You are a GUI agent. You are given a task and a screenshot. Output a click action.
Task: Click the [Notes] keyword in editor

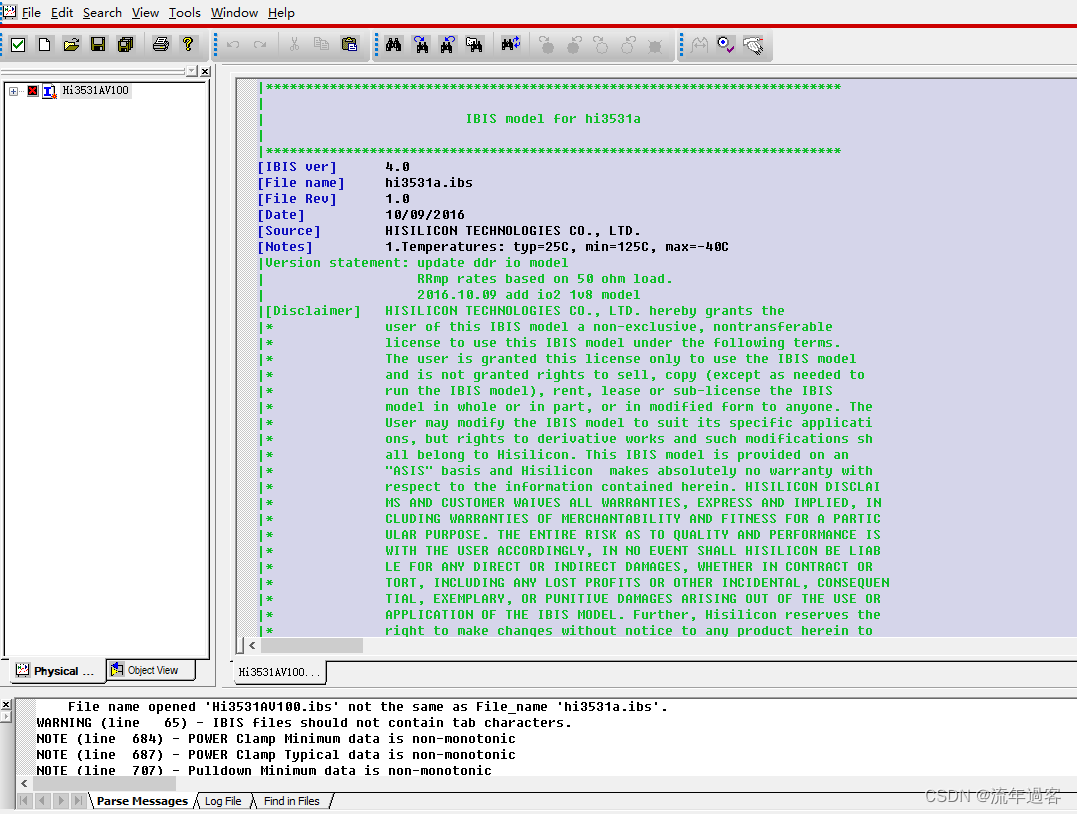coord(285,247)
